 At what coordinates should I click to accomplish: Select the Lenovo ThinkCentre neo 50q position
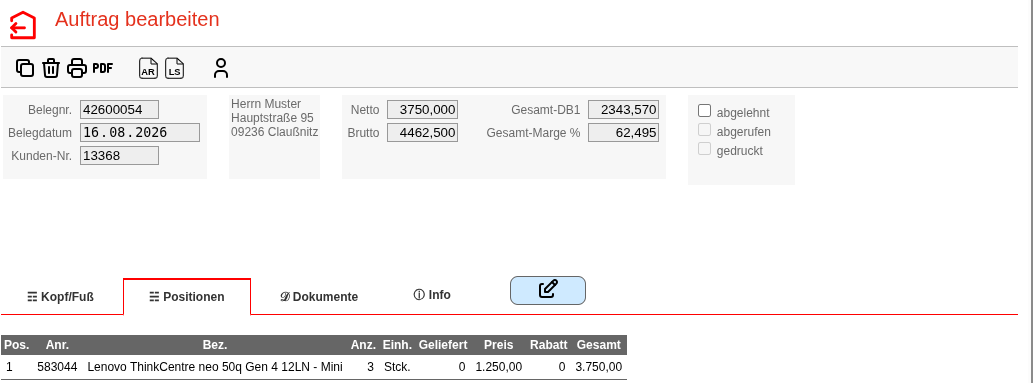(215, 367)
